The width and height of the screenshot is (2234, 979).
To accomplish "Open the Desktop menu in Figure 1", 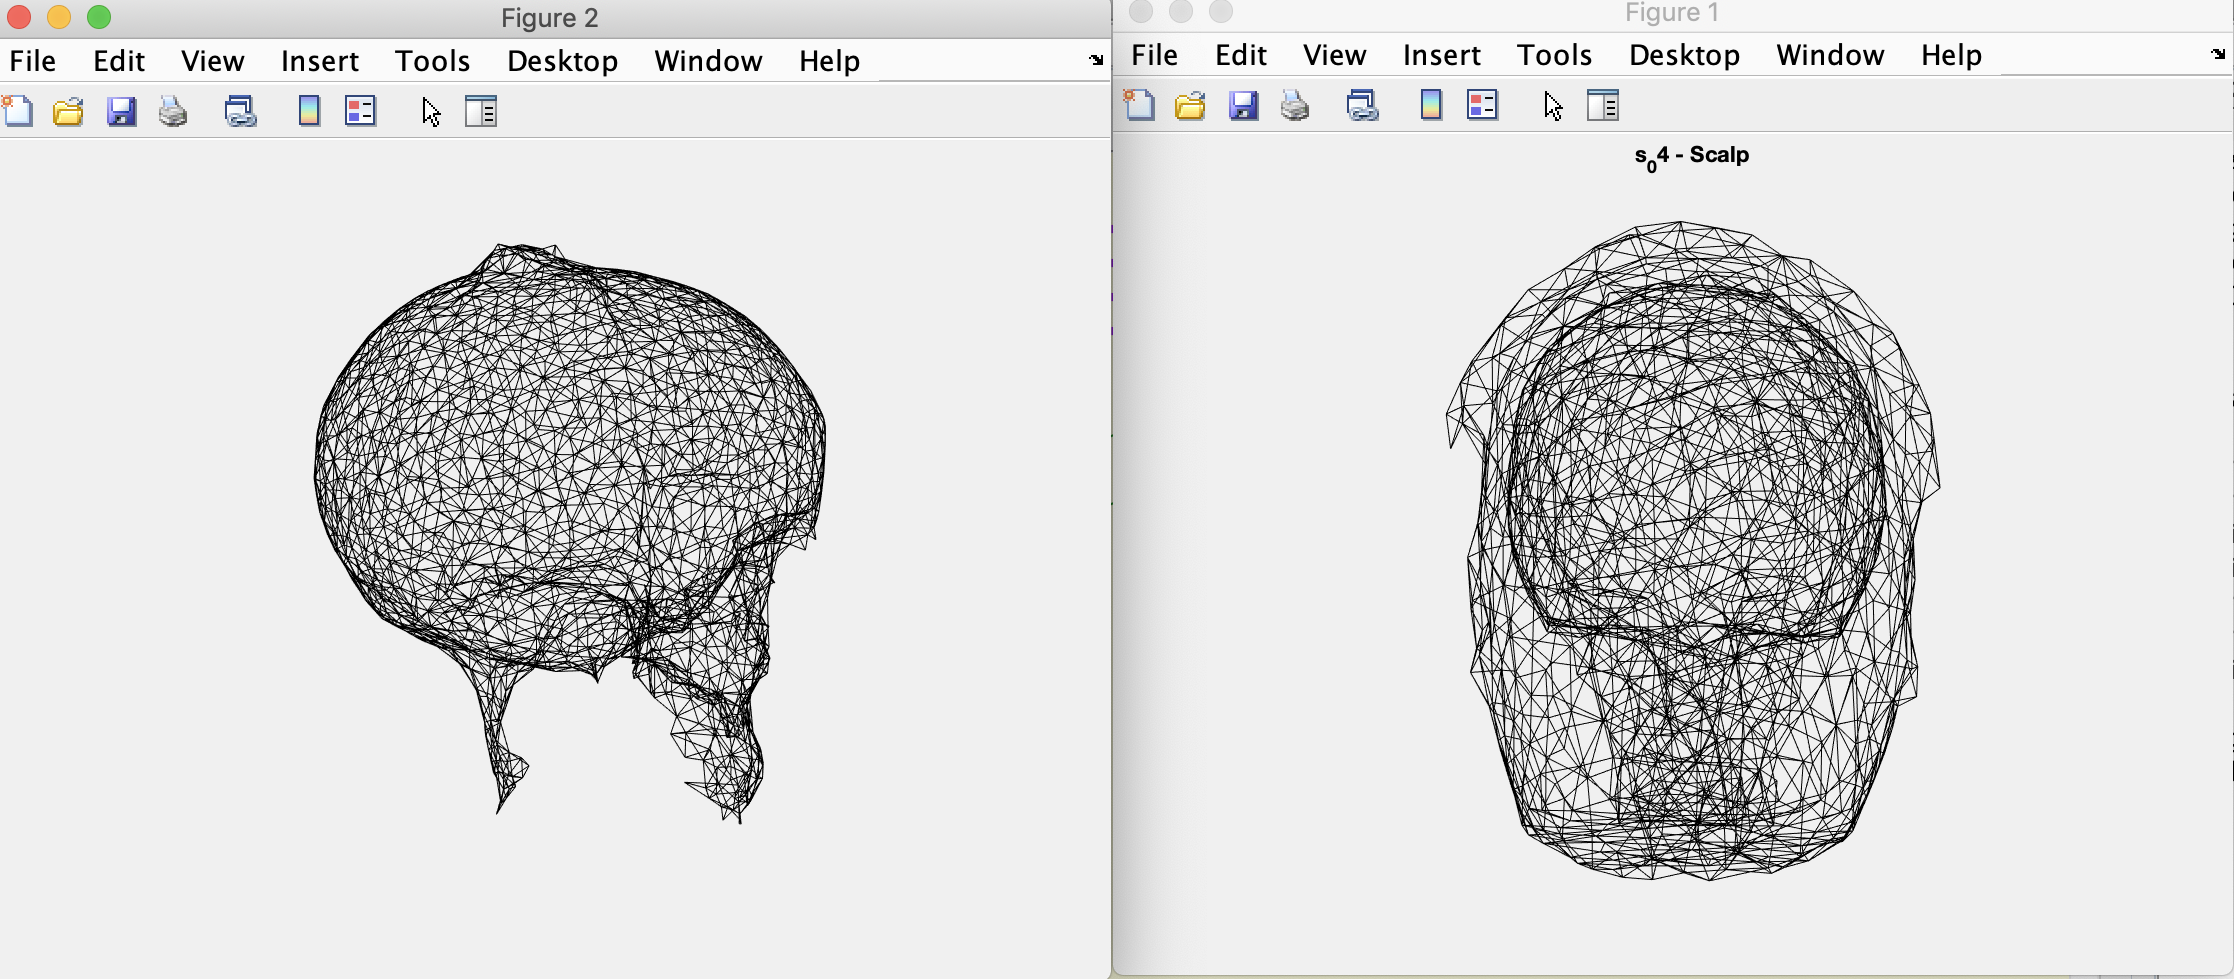I will coord(1684,55).
